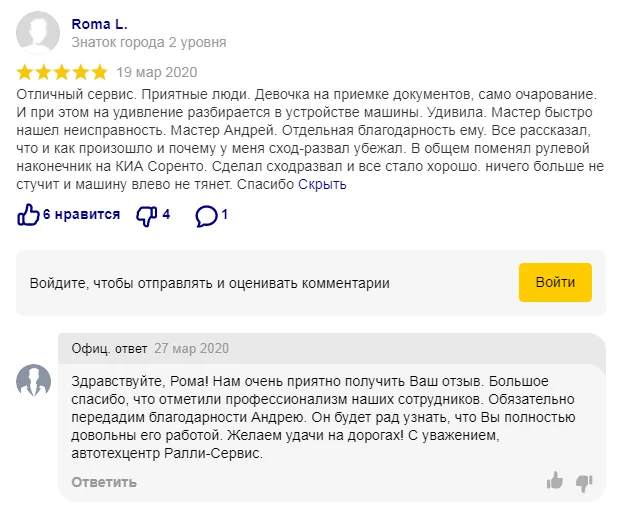Click the fifth star of the rating

point(98,72)
